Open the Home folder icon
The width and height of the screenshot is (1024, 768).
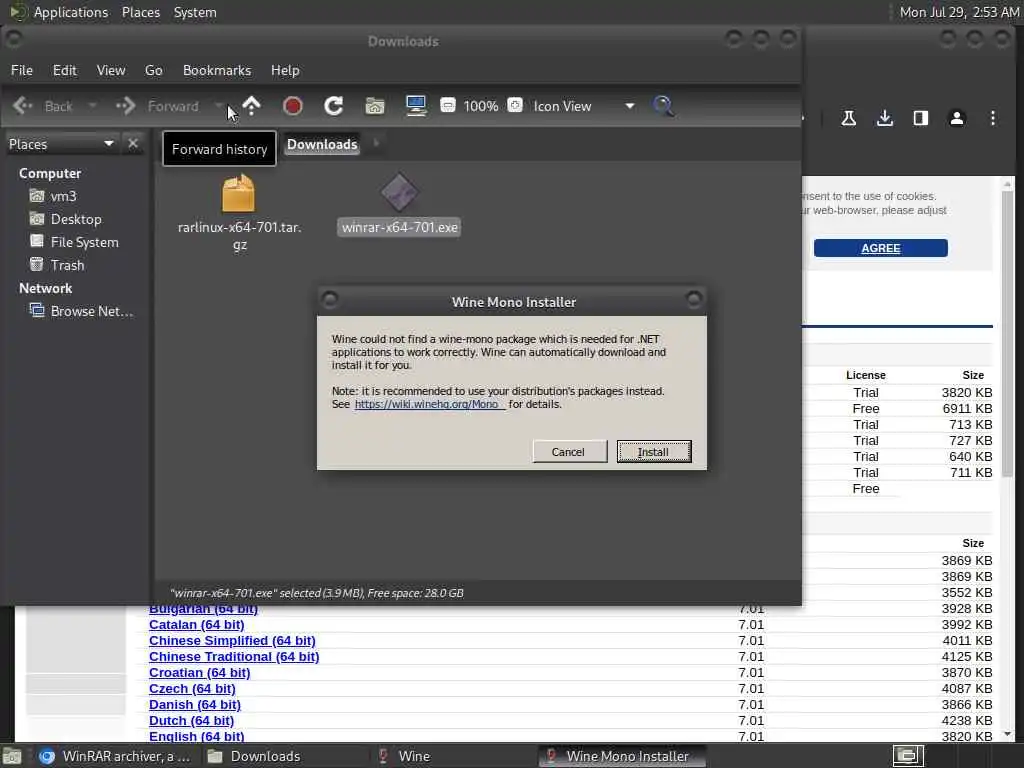[x=375, y=106]
